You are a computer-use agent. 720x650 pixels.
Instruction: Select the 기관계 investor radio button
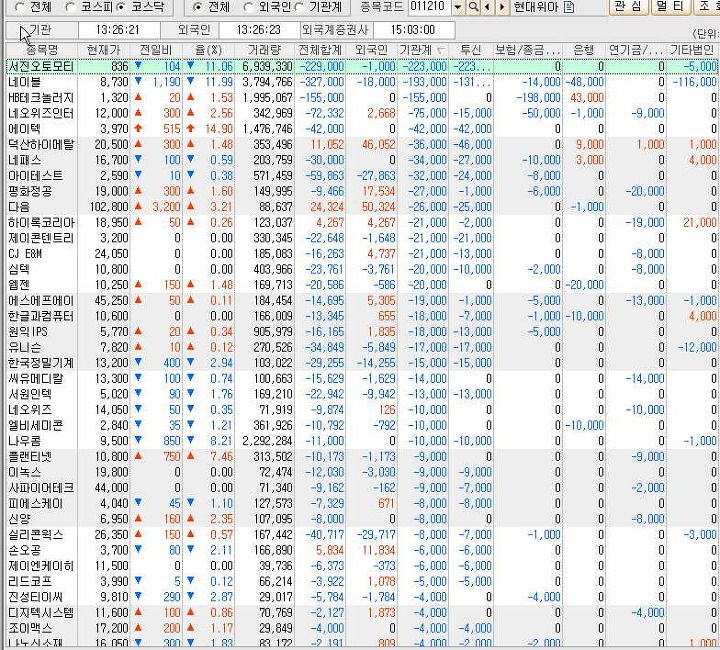[x=299, y=7]
